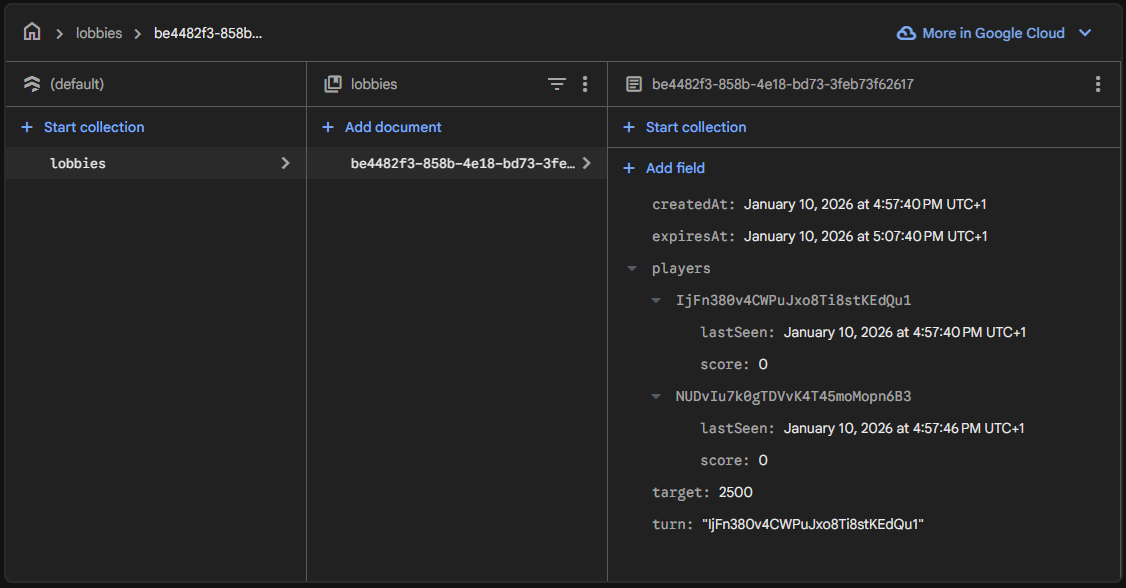Click the Google Cloud icon
The height and width of the screenshot is (588, 1126).
tap(906, 33)
